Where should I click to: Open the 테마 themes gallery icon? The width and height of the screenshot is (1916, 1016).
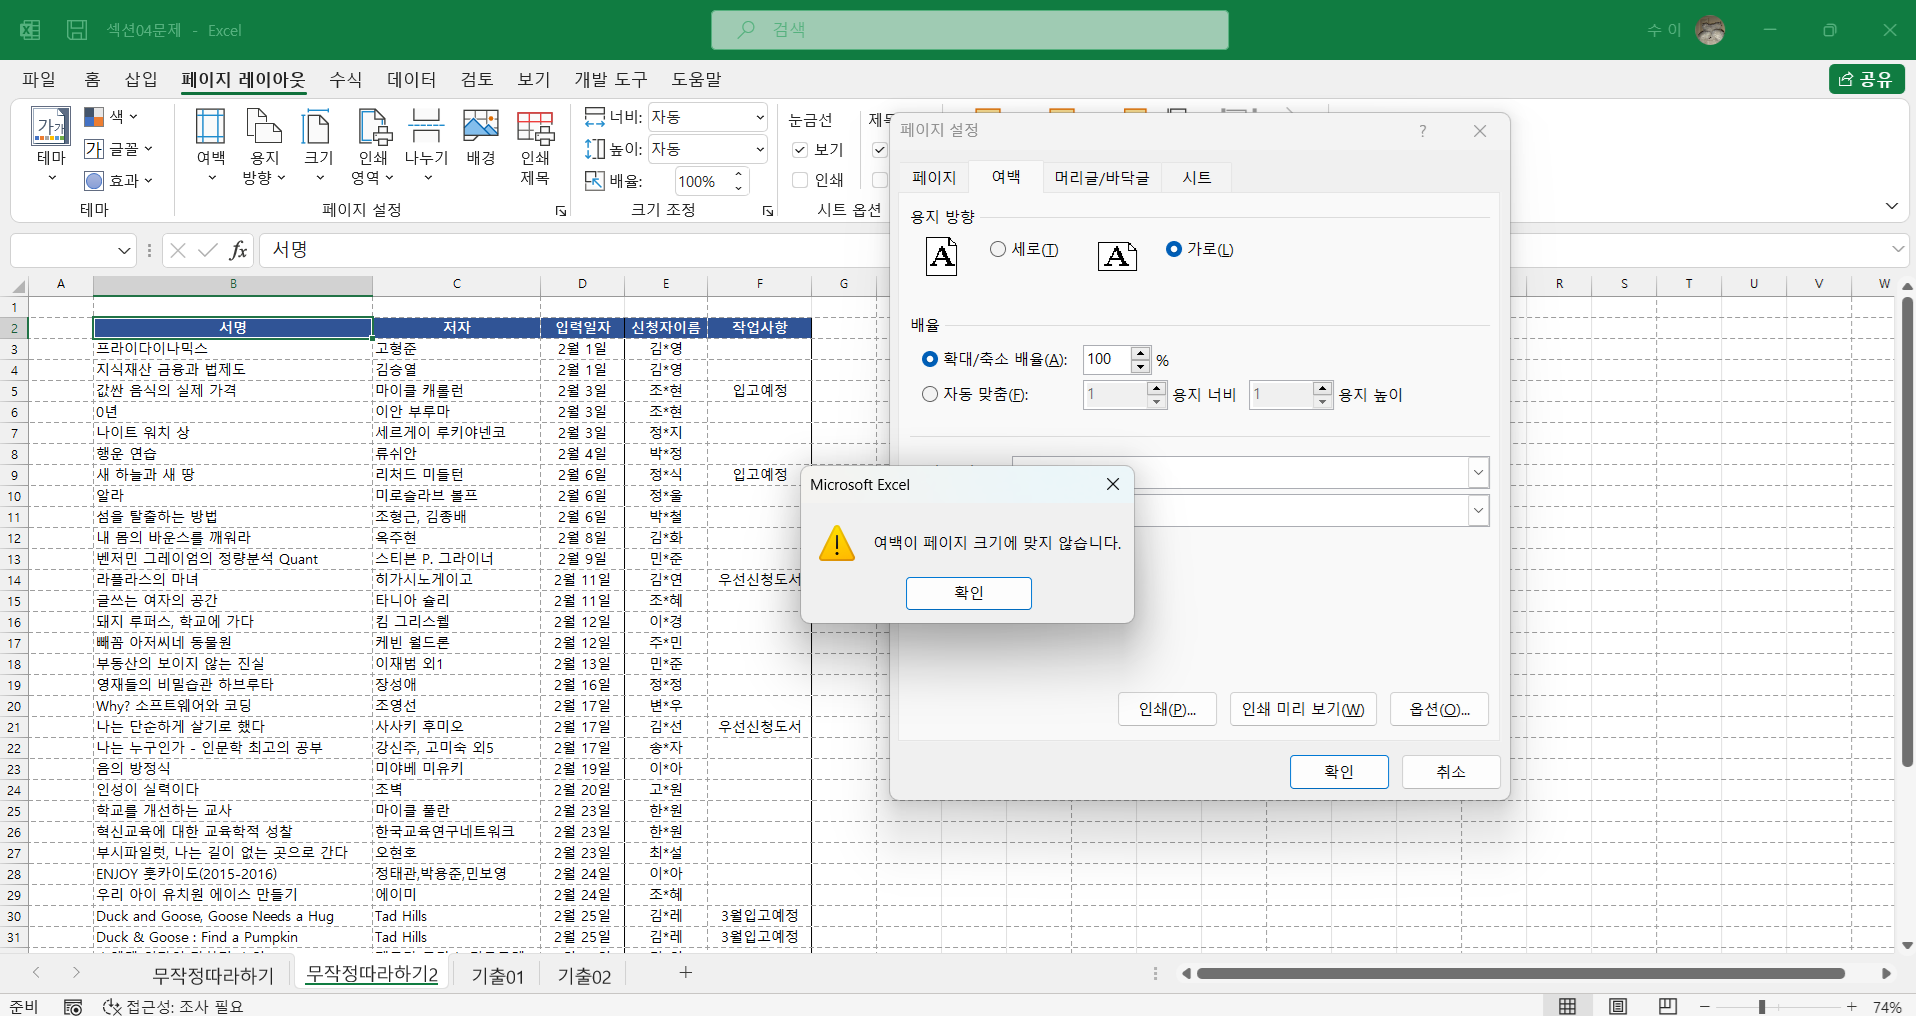point(51,145)
